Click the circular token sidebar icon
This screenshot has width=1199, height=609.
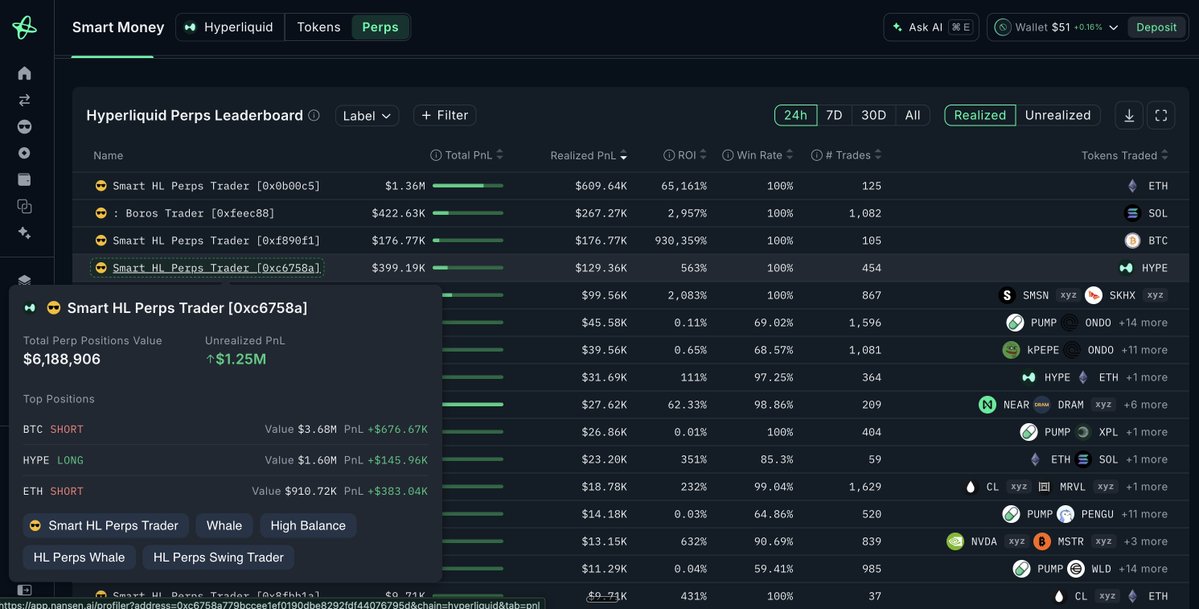[24, 153]
